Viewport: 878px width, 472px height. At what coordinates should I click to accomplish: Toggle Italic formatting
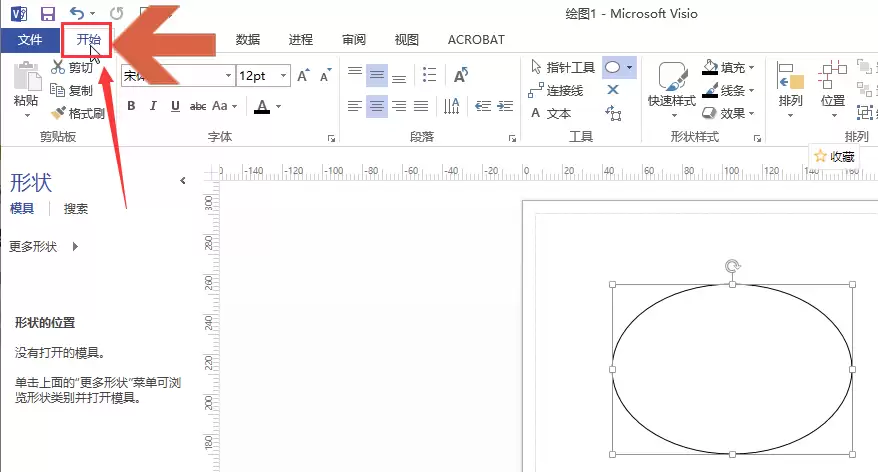[x=153, y=106]
